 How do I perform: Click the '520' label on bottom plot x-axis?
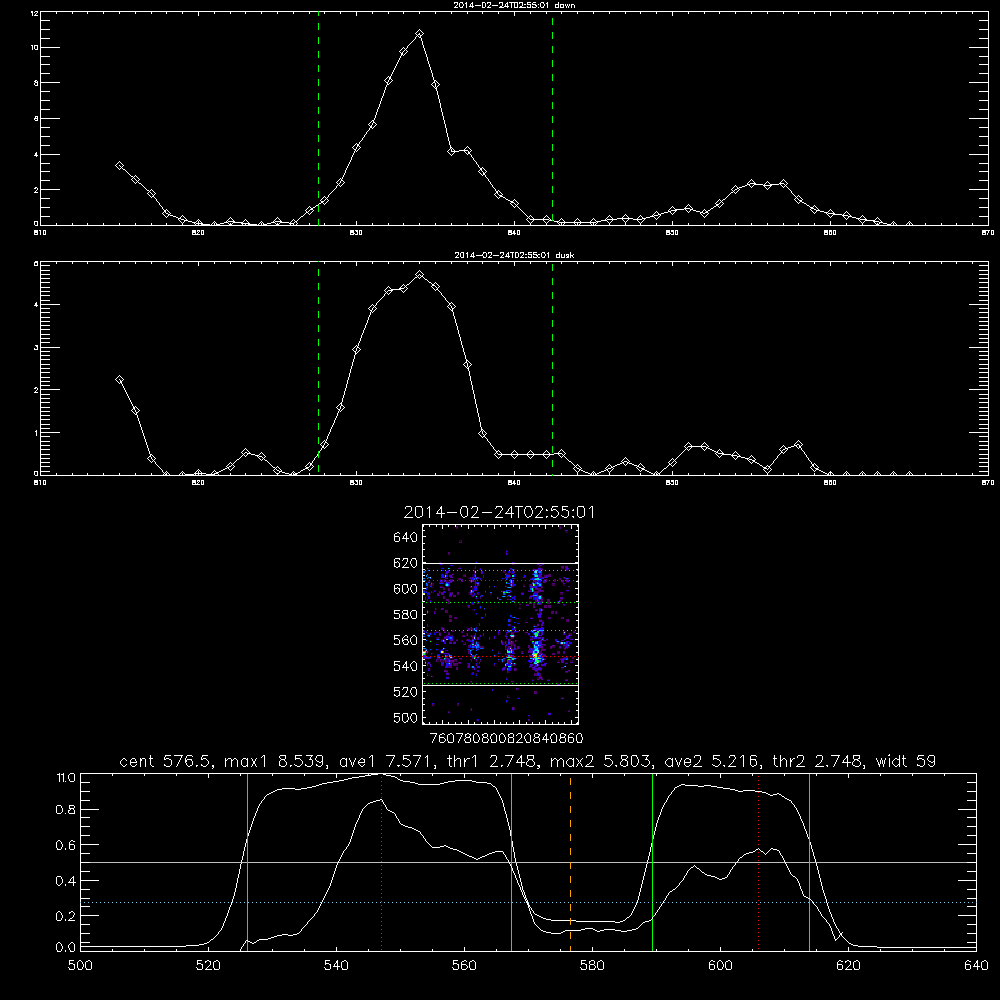click(x=209, y=966)
